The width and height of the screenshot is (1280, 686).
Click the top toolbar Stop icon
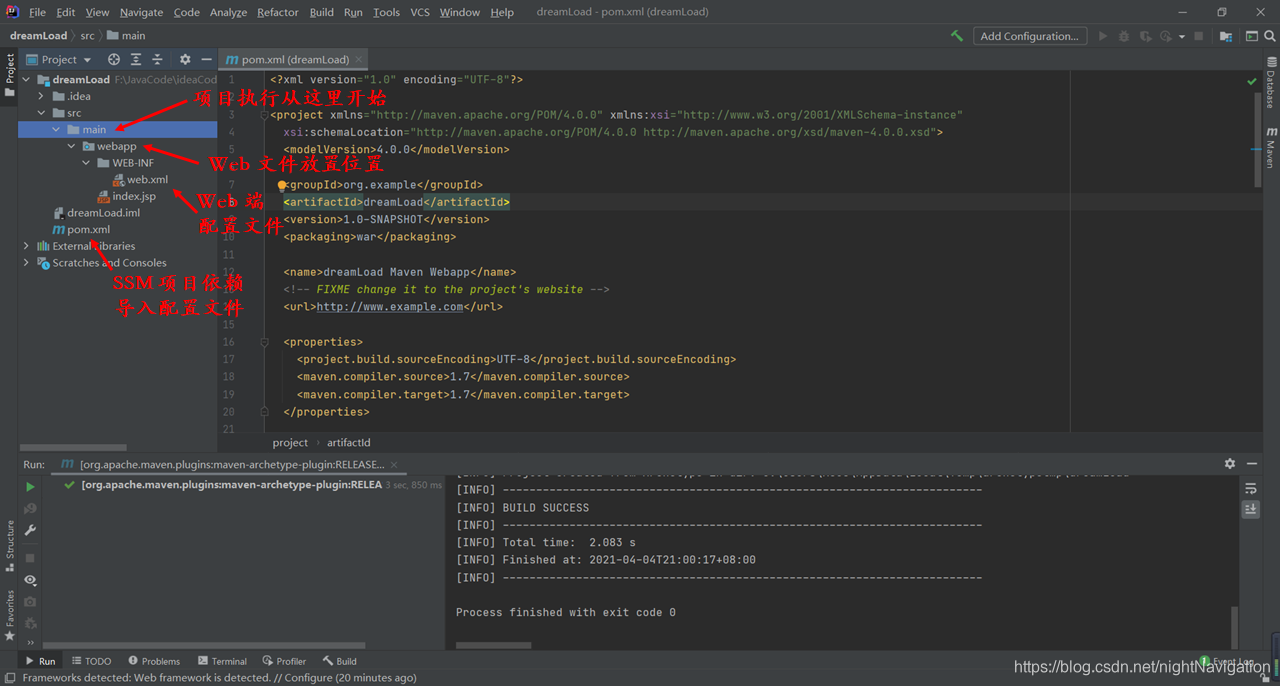(x=1198, y=36)
